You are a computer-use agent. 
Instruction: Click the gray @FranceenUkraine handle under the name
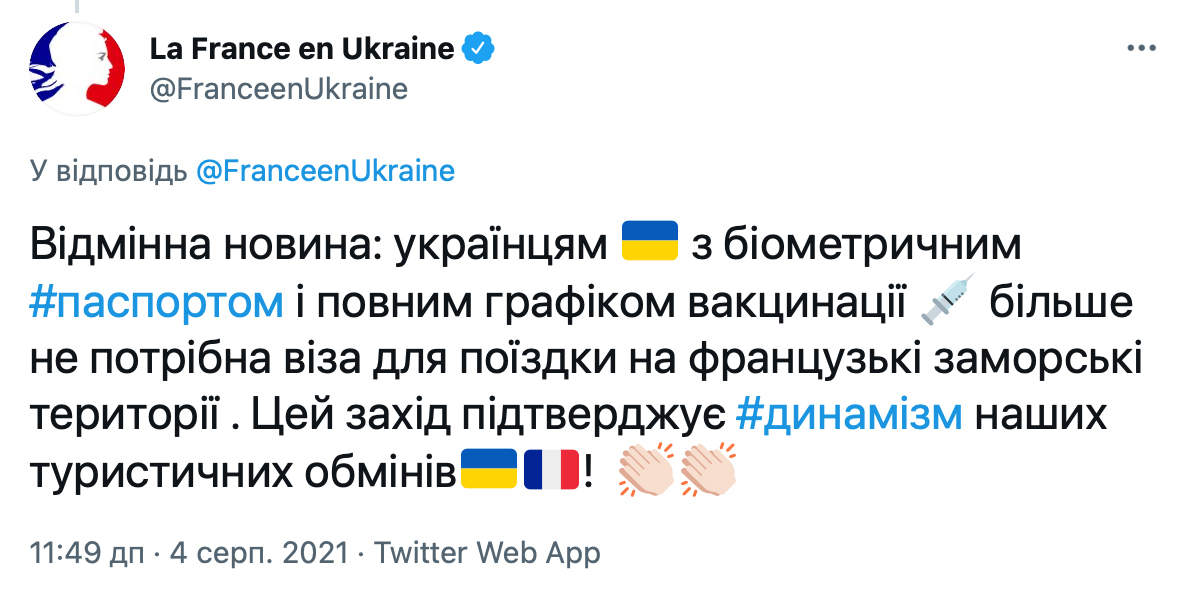point(278,89)
